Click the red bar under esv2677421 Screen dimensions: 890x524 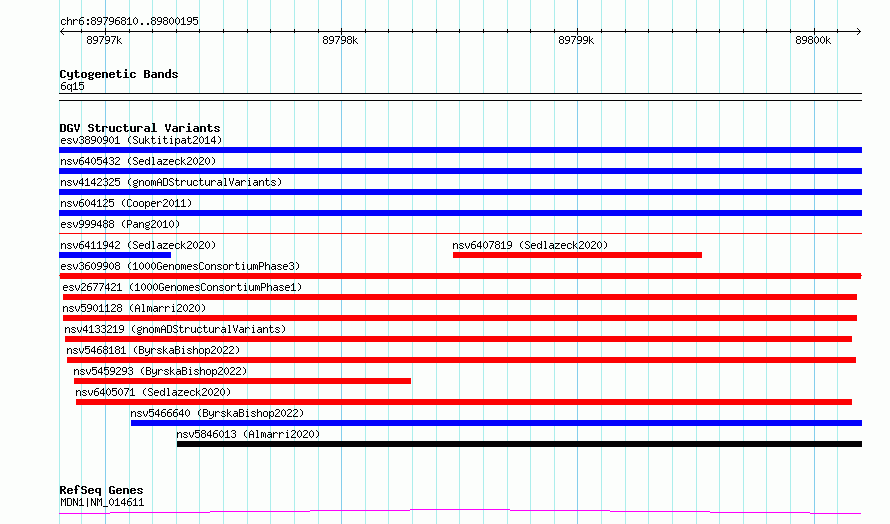click(x=460, y=297)
